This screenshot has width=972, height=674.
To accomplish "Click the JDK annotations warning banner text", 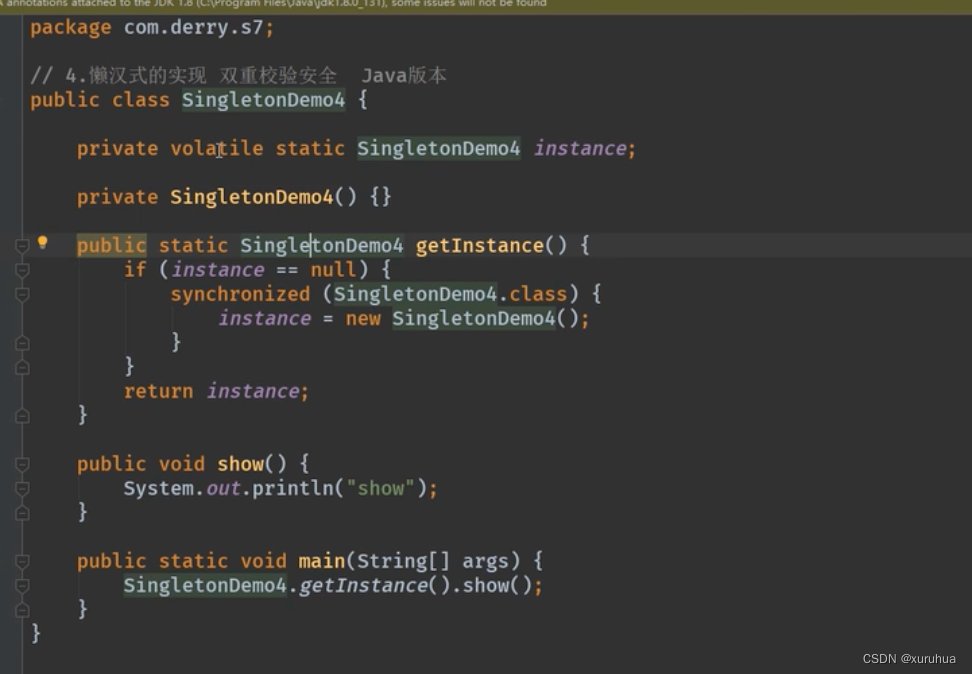I will click(274, 4).
